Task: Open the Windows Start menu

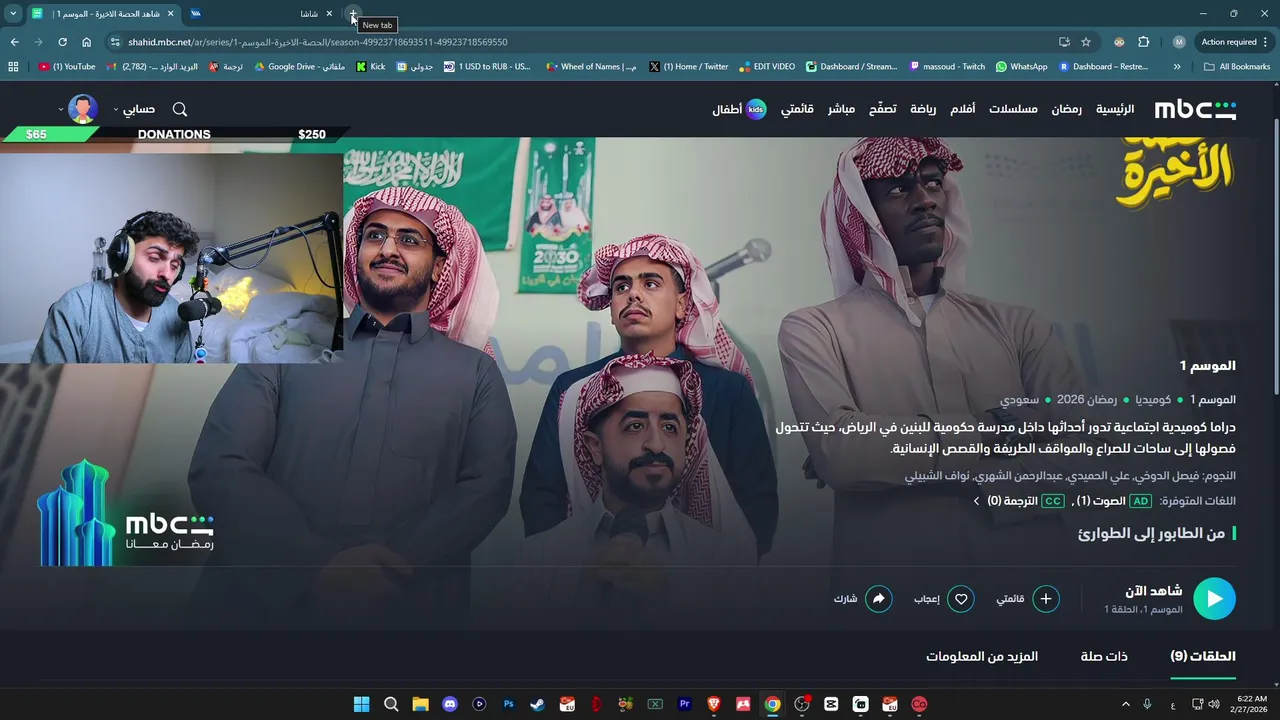Action: point(361,704)
